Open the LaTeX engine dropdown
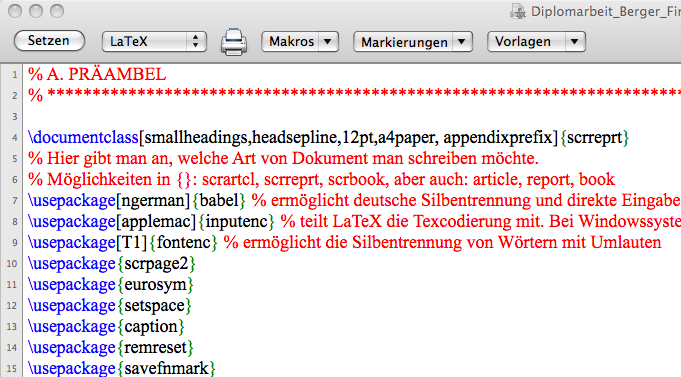Screen dimensions: 681x377 tap(154, 42)
